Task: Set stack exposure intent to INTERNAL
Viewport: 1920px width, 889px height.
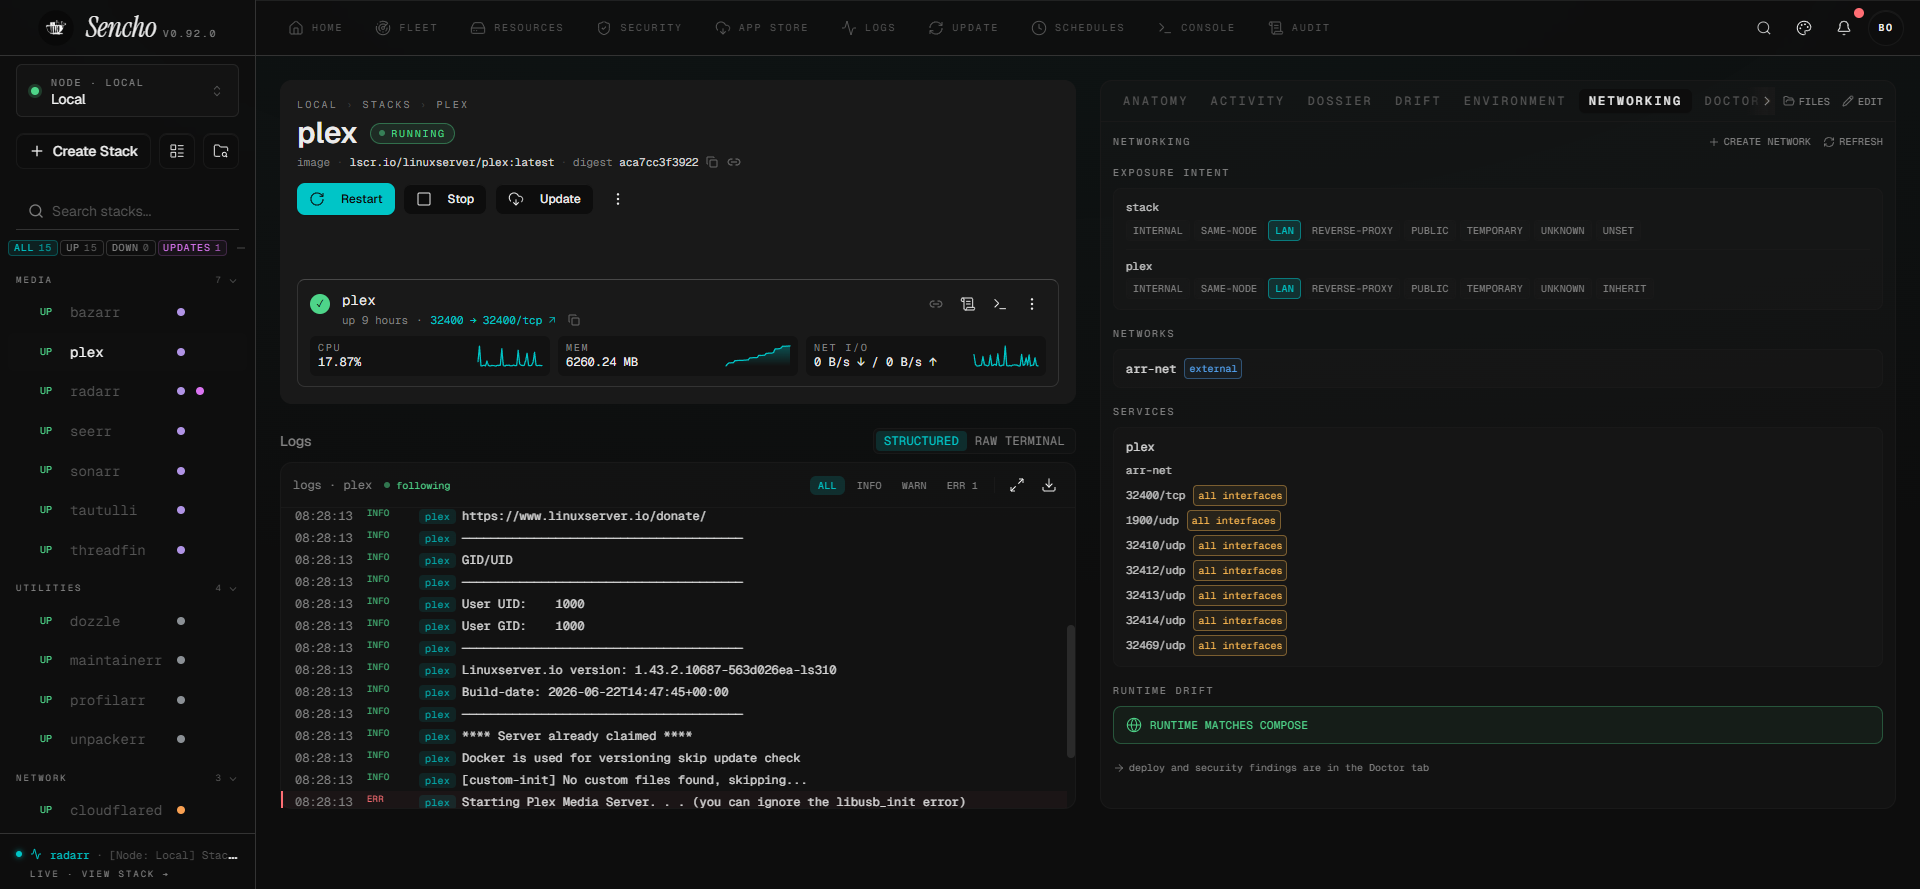Action: coord(1157,231)
